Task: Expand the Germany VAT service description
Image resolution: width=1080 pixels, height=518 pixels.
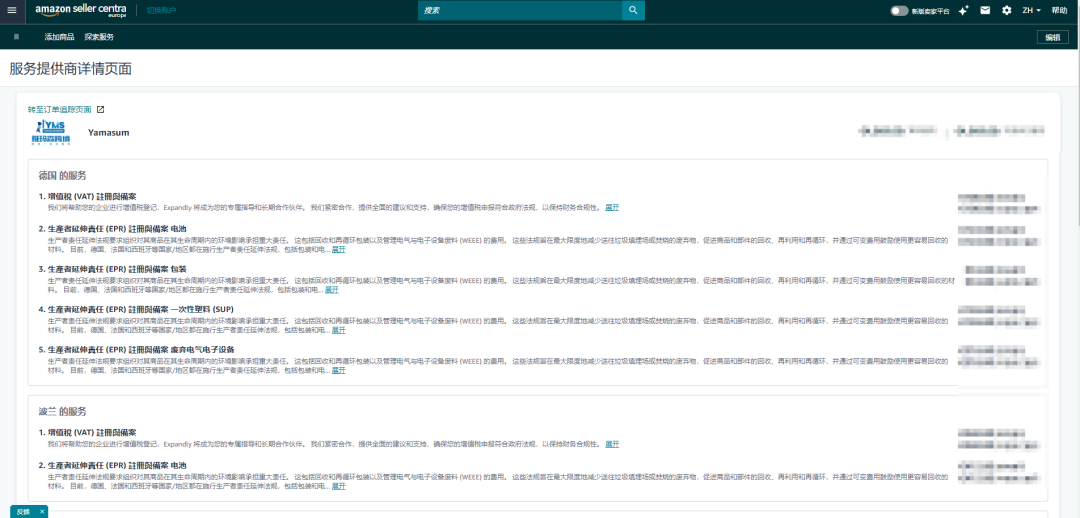Action: pyautogui.click(x=612, y=207)
